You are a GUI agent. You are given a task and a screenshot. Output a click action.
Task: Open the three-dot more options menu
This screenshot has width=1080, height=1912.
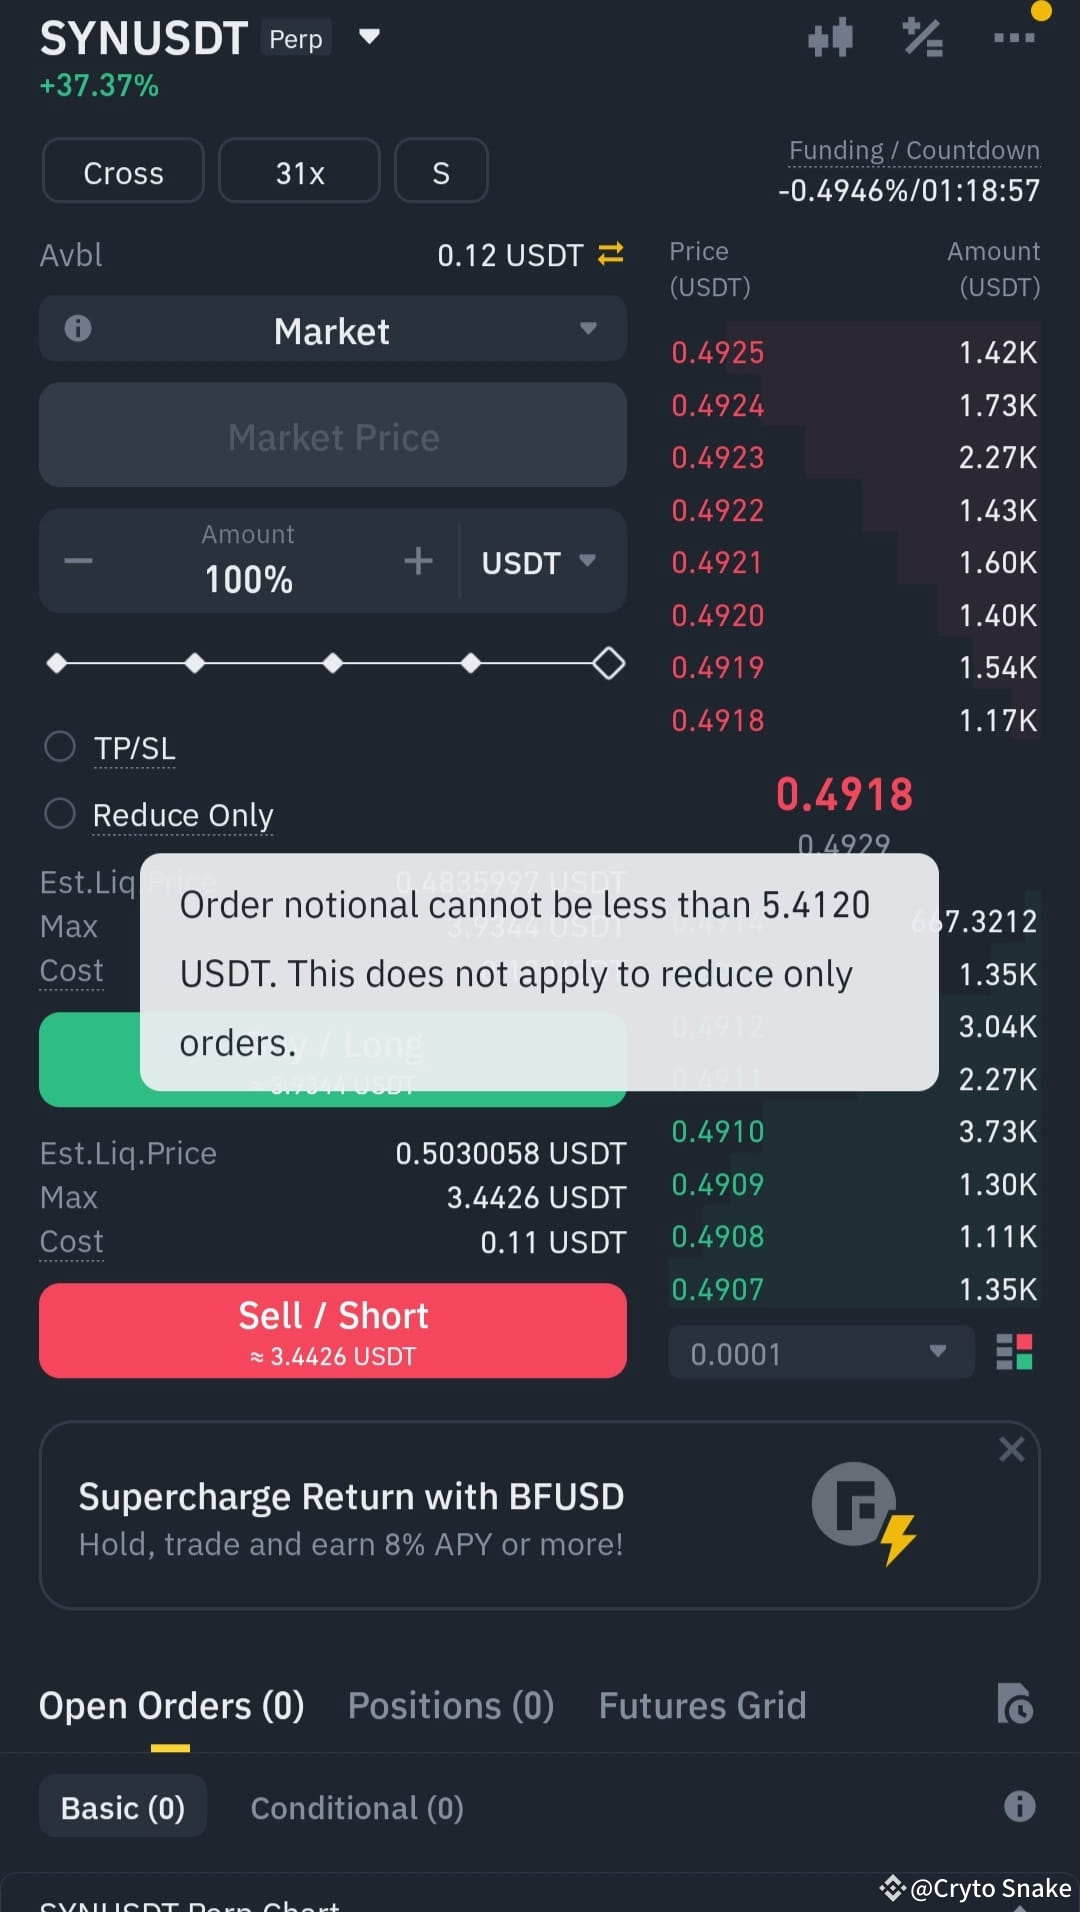(1014, 38)
